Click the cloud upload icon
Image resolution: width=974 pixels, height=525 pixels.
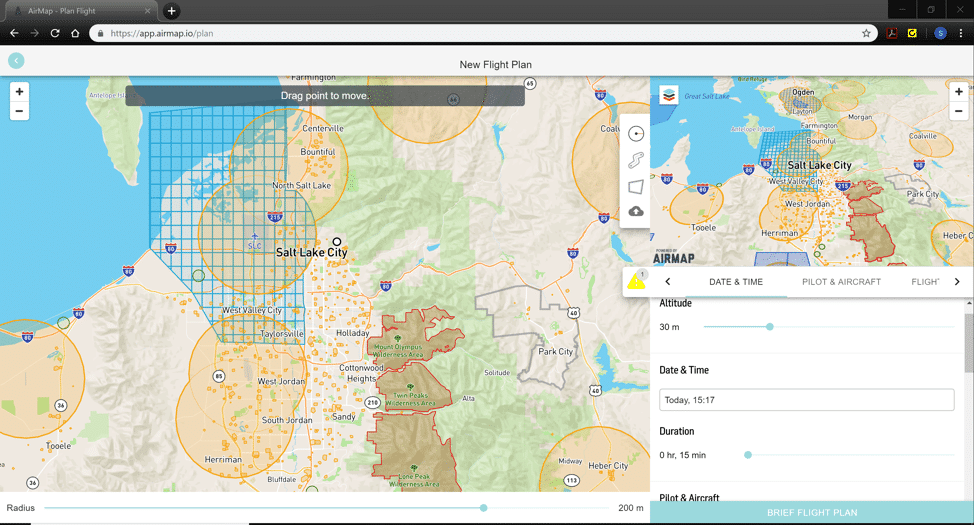coord(636,211)
